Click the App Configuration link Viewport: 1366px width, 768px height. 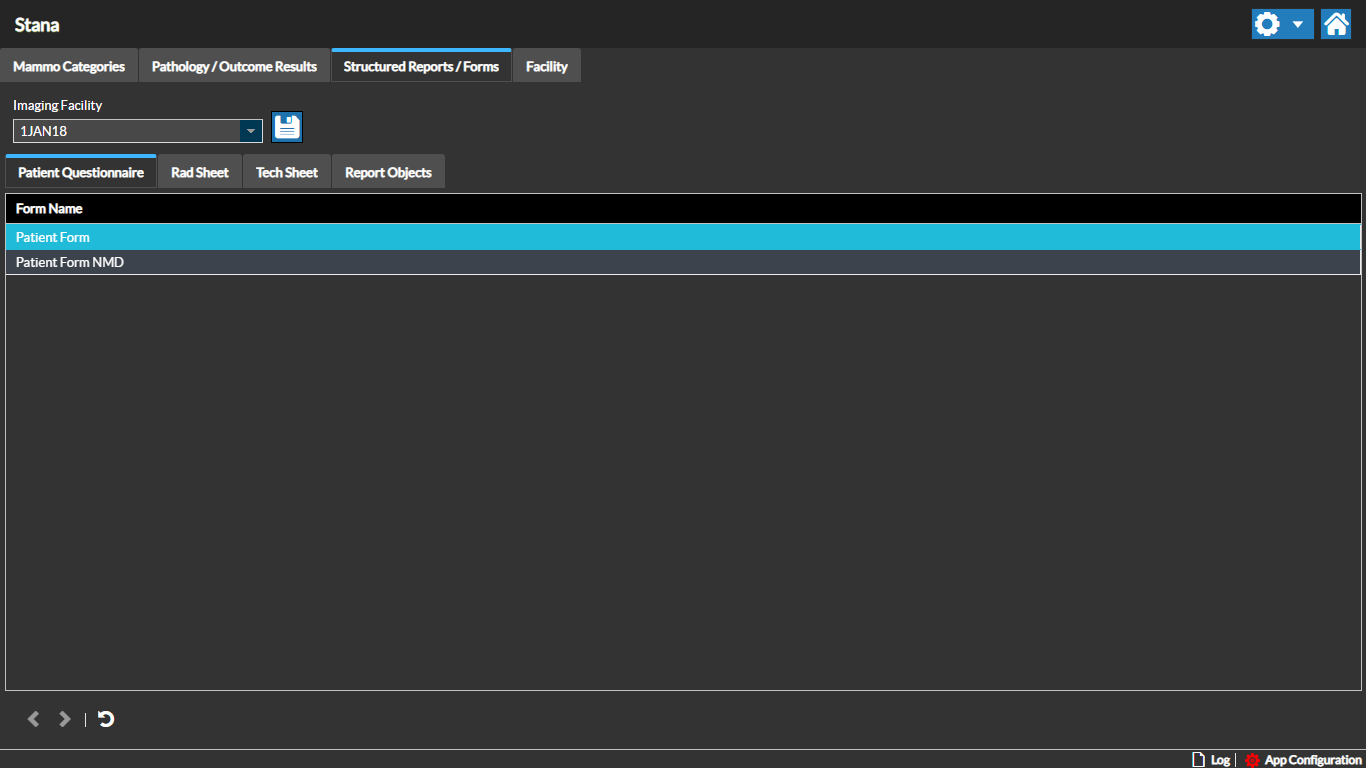click(1304, 760)
